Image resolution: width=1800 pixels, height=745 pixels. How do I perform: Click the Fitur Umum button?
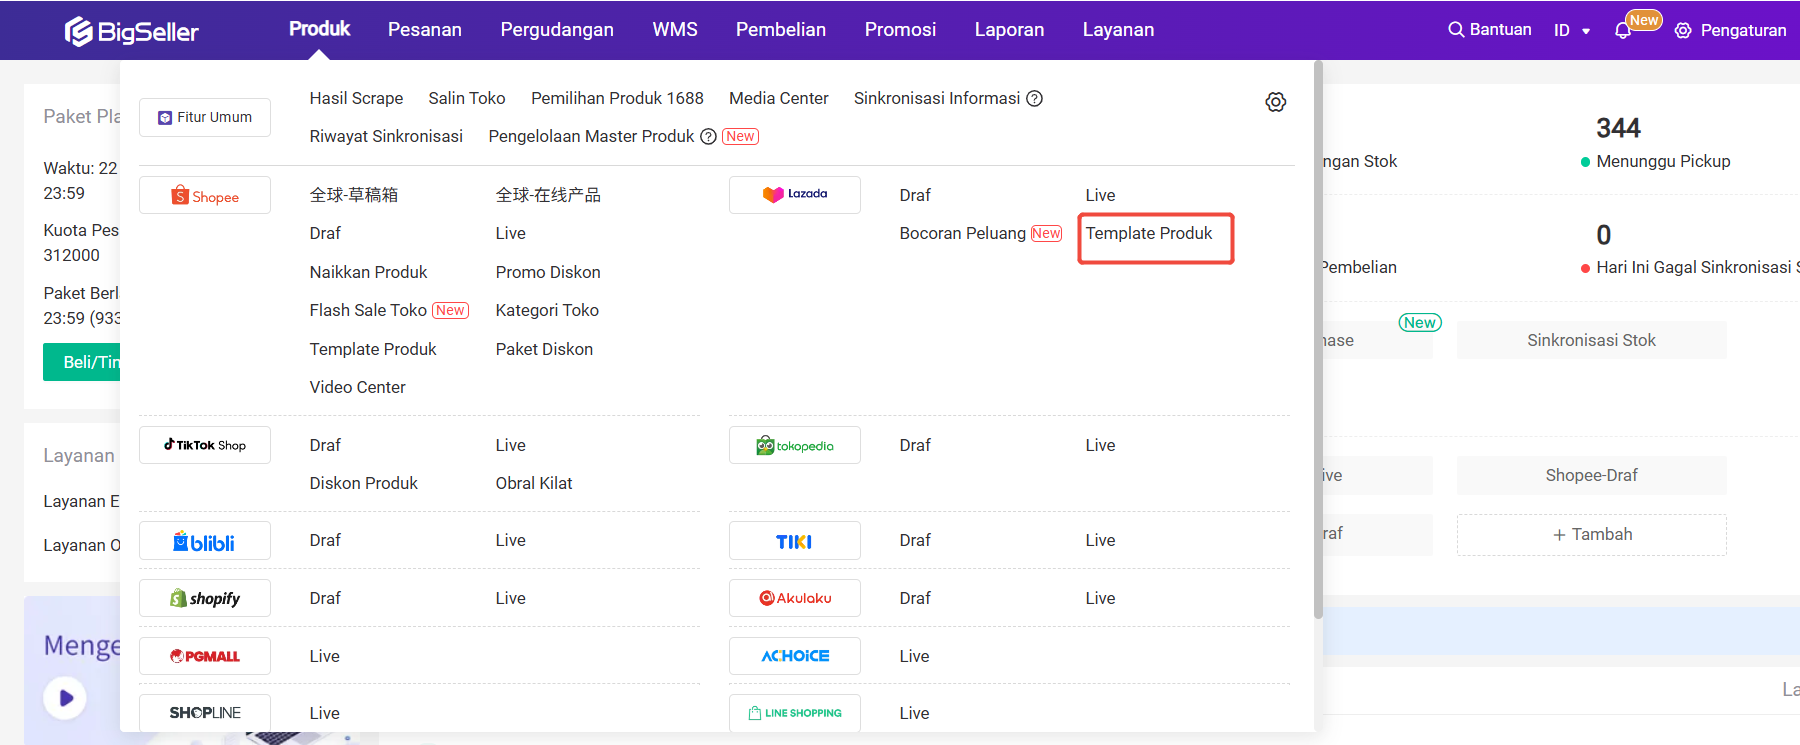[x=205, y=117]
